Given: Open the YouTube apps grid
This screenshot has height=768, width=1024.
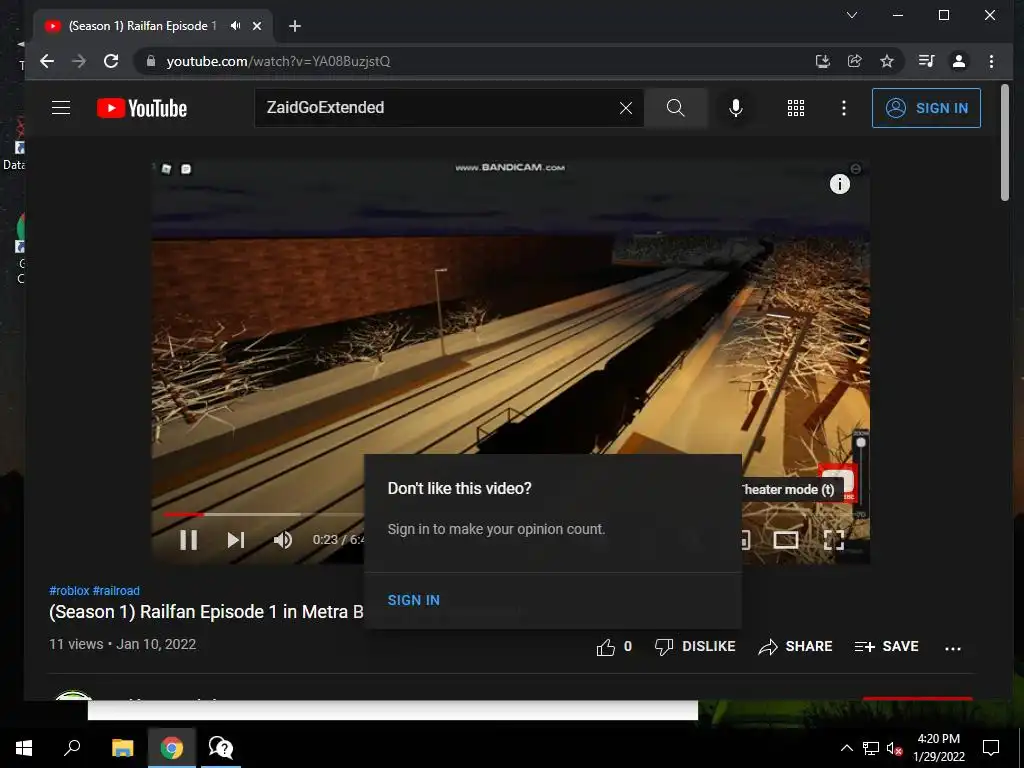Looking at the screenshot, I should pos(795,108).
